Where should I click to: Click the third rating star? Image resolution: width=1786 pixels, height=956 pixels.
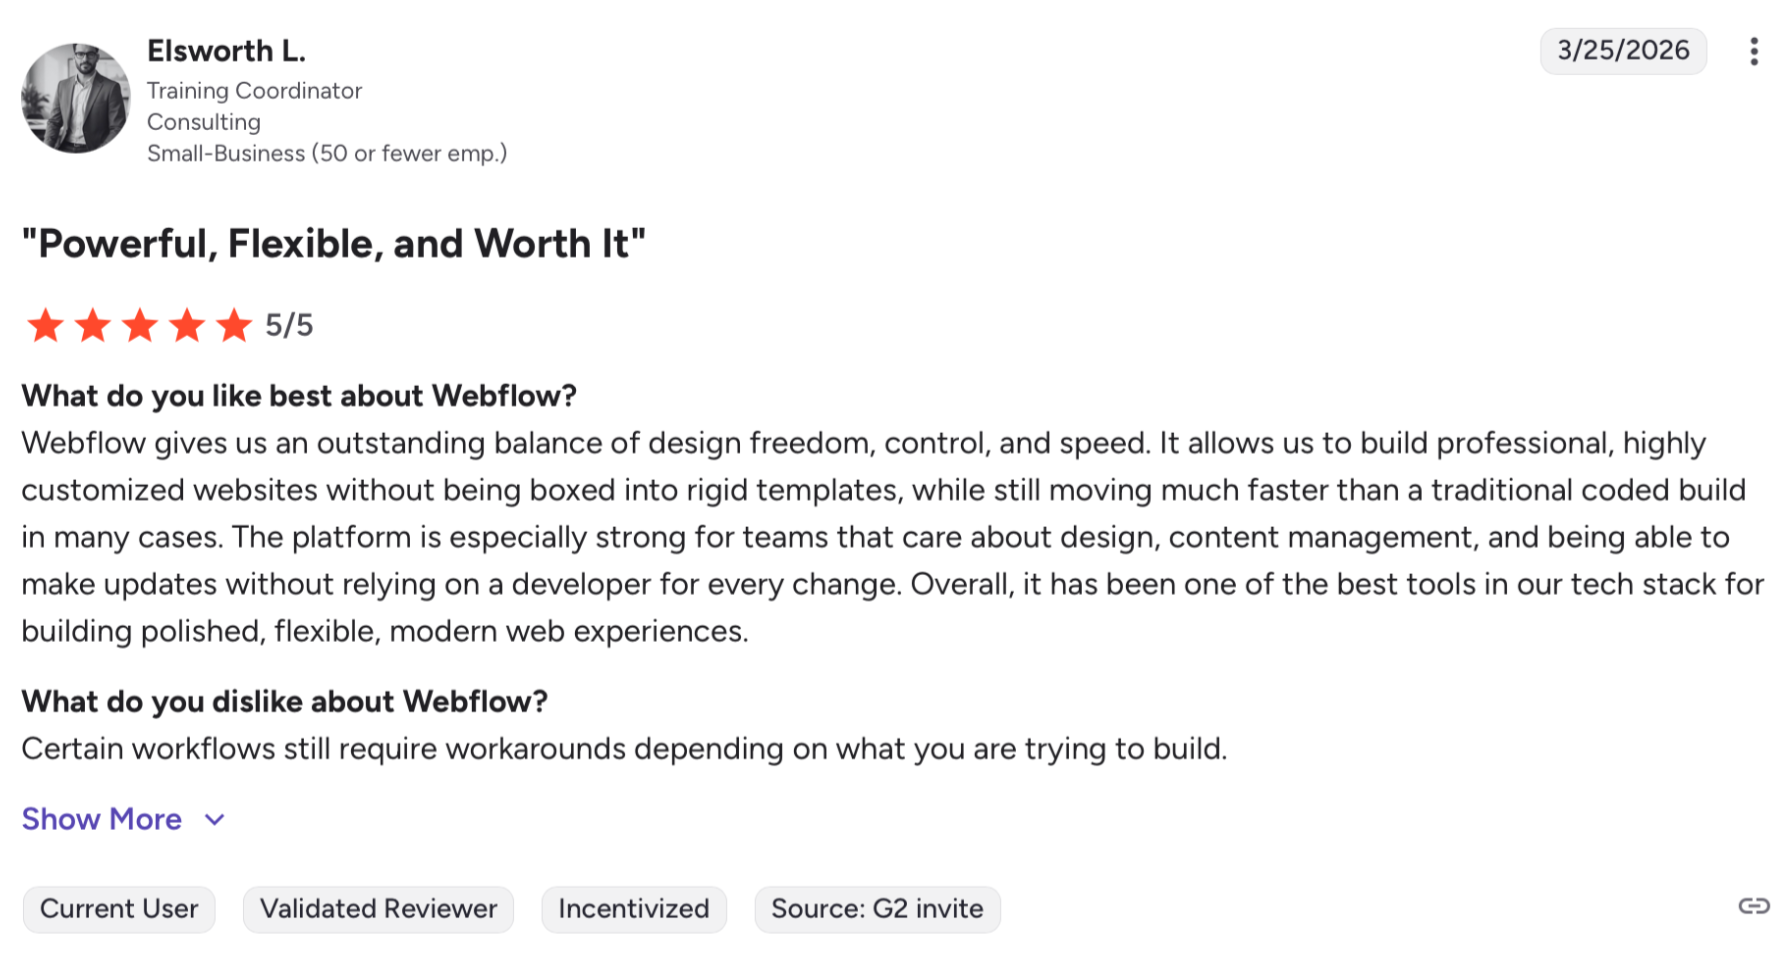pyautogui.click(x=140, y=325)
